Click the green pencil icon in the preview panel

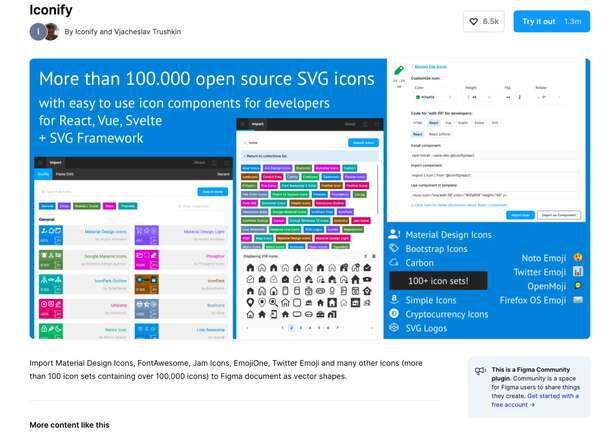(x=399, y=70)
